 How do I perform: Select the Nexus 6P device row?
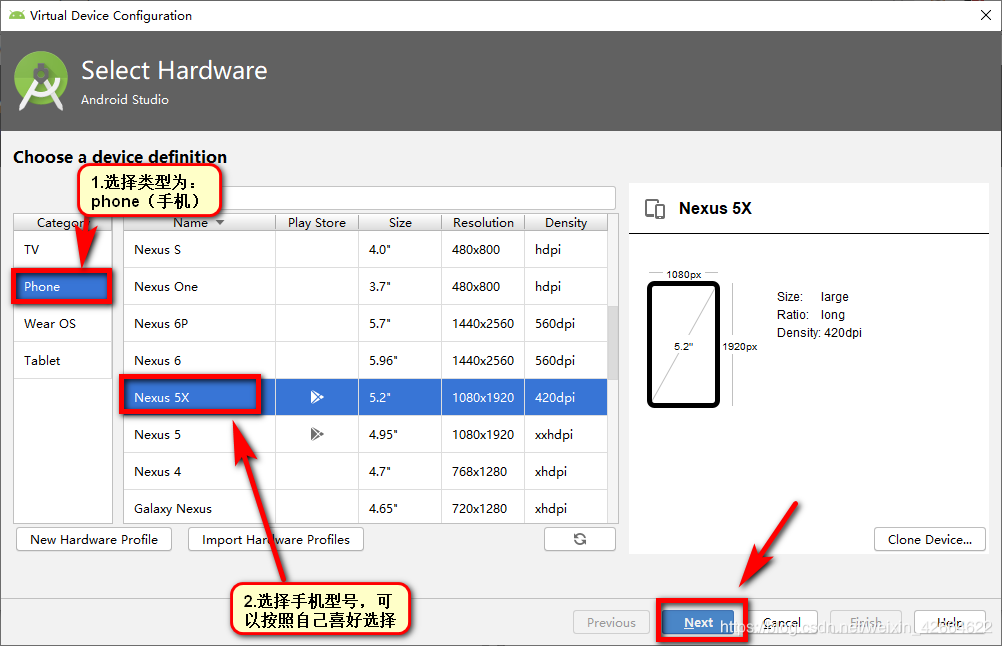pos(365,323)
